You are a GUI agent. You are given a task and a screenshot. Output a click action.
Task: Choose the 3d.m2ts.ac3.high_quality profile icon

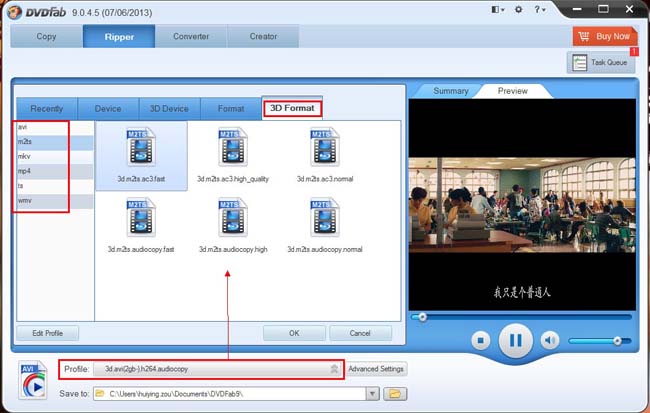(233, 147)
